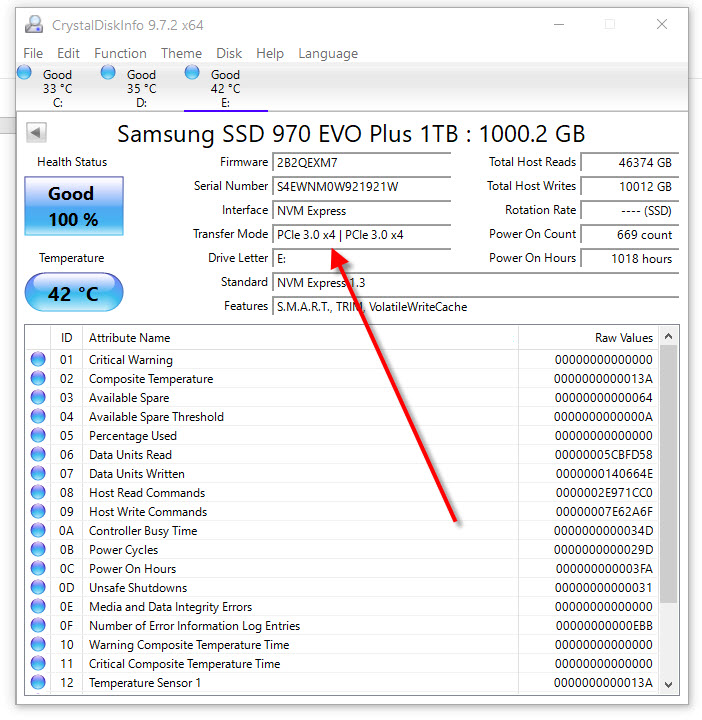Open the Language menu
This screenshot has width=702, height=720.
click(x=327, y=53)
